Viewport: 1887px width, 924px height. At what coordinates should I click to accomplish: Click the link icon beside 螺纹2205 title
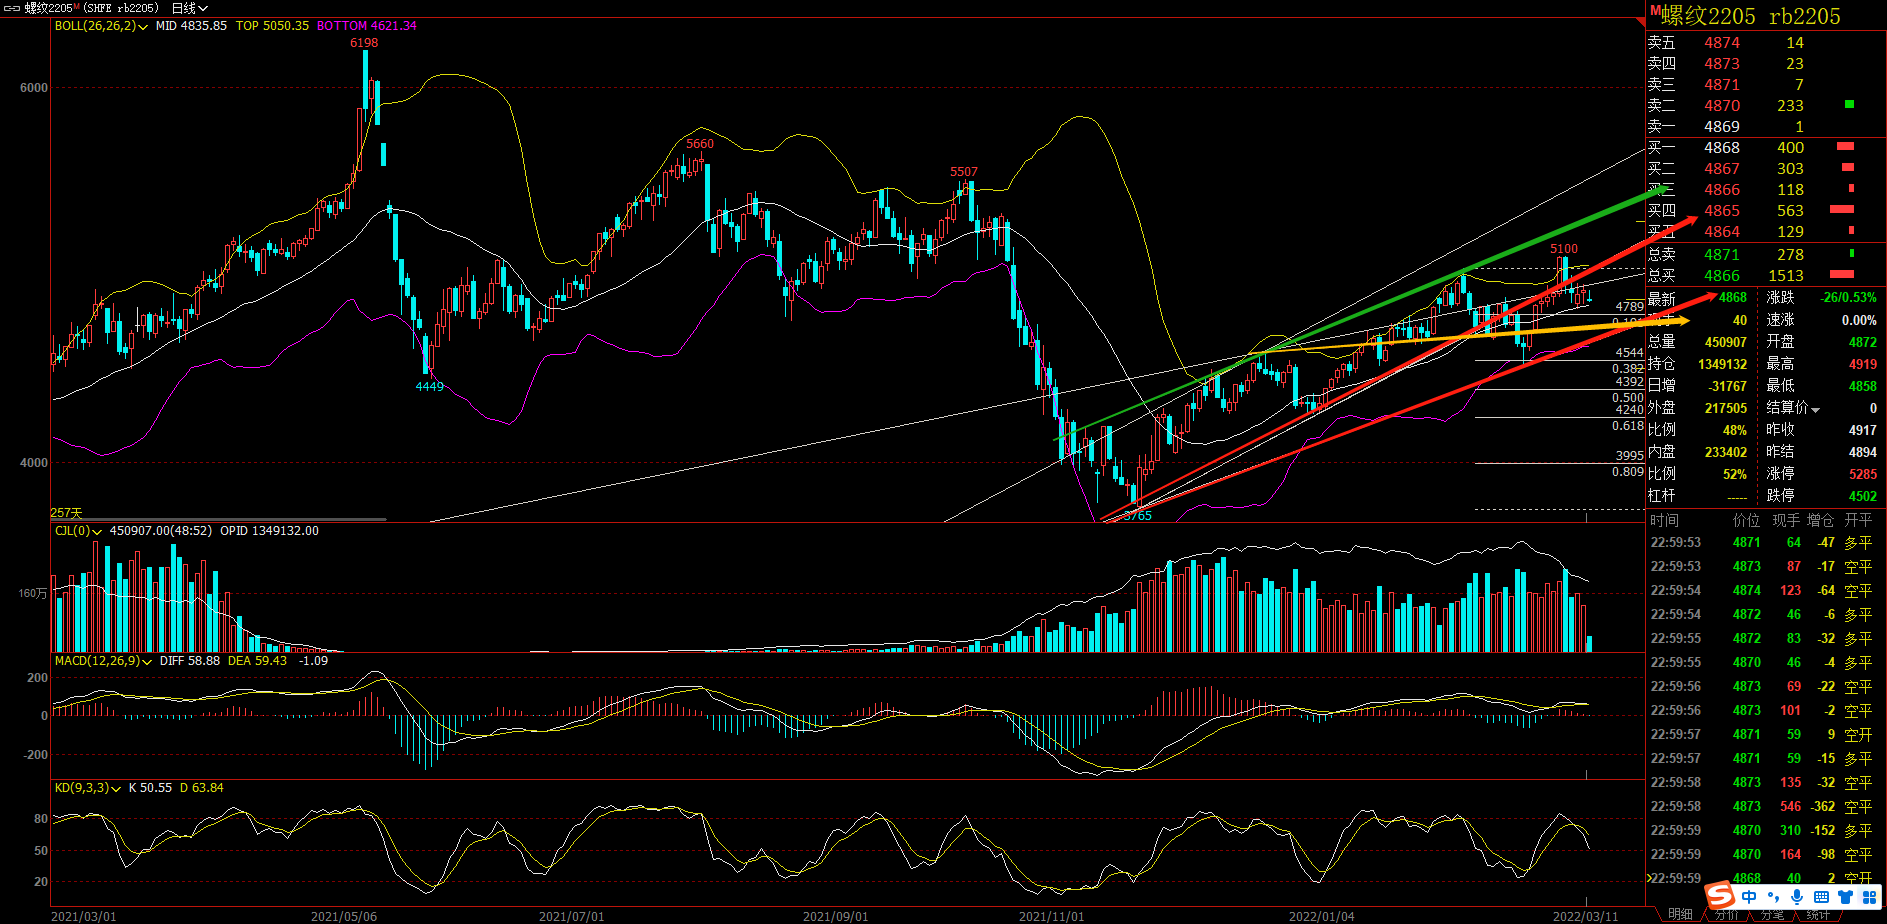[12, 8]
